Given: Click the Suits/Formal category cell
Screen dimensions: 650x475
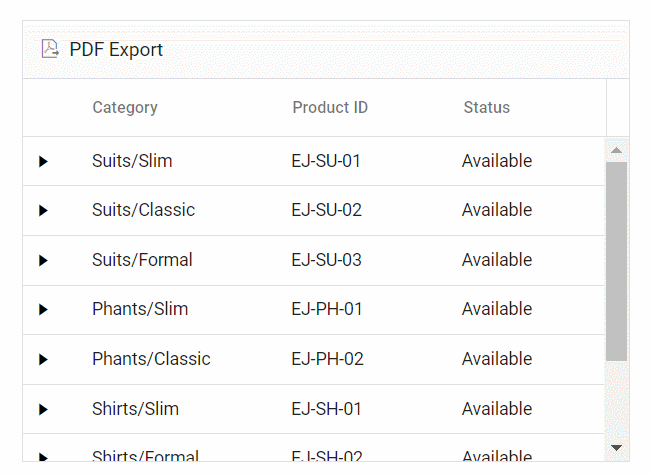Looking at the screenshot, I should [x=142, y=260].
